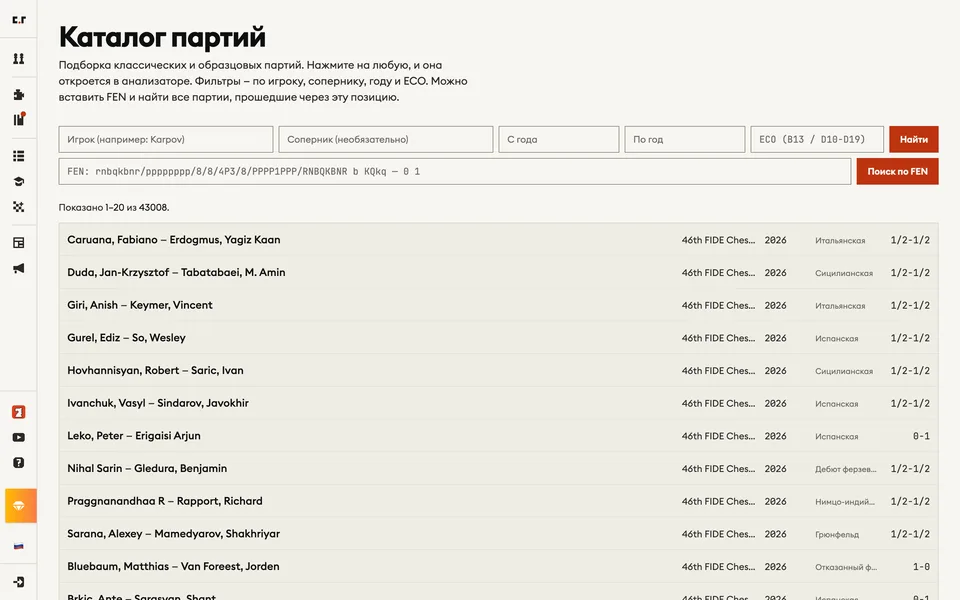Open the puzzle piece icon in the sidebar
The width and height of the screenshot is (960, 600).
pyautogui.click(x=19, y=94)
